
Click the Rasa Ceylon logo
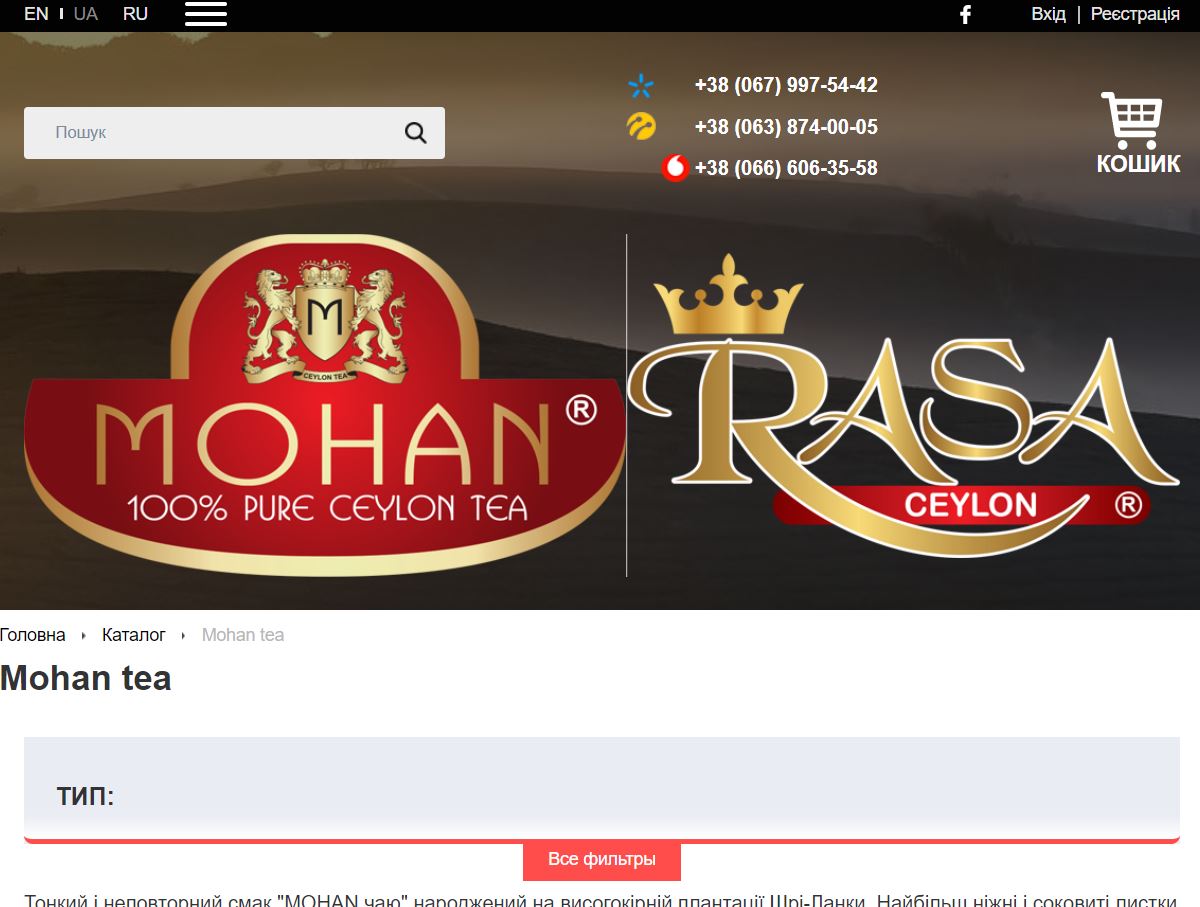tap(903, 405)
